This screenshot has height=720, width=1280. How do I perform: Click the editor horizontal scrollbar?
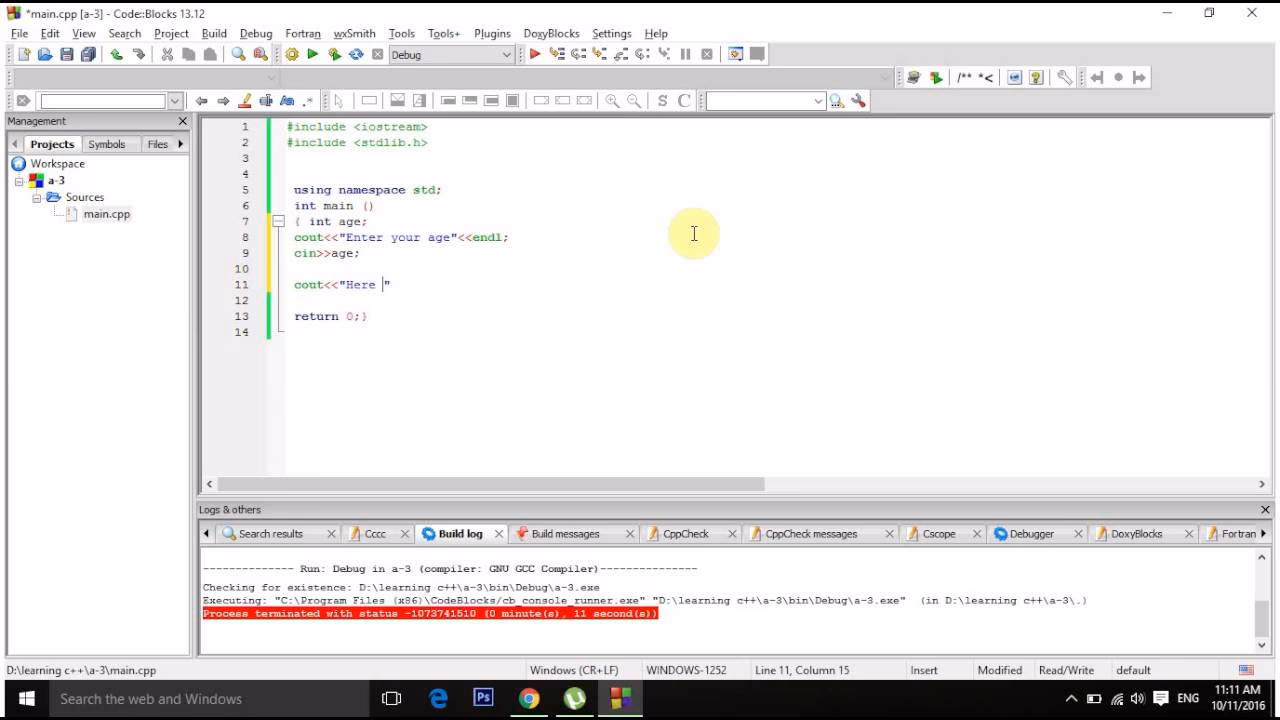point(490,484)
